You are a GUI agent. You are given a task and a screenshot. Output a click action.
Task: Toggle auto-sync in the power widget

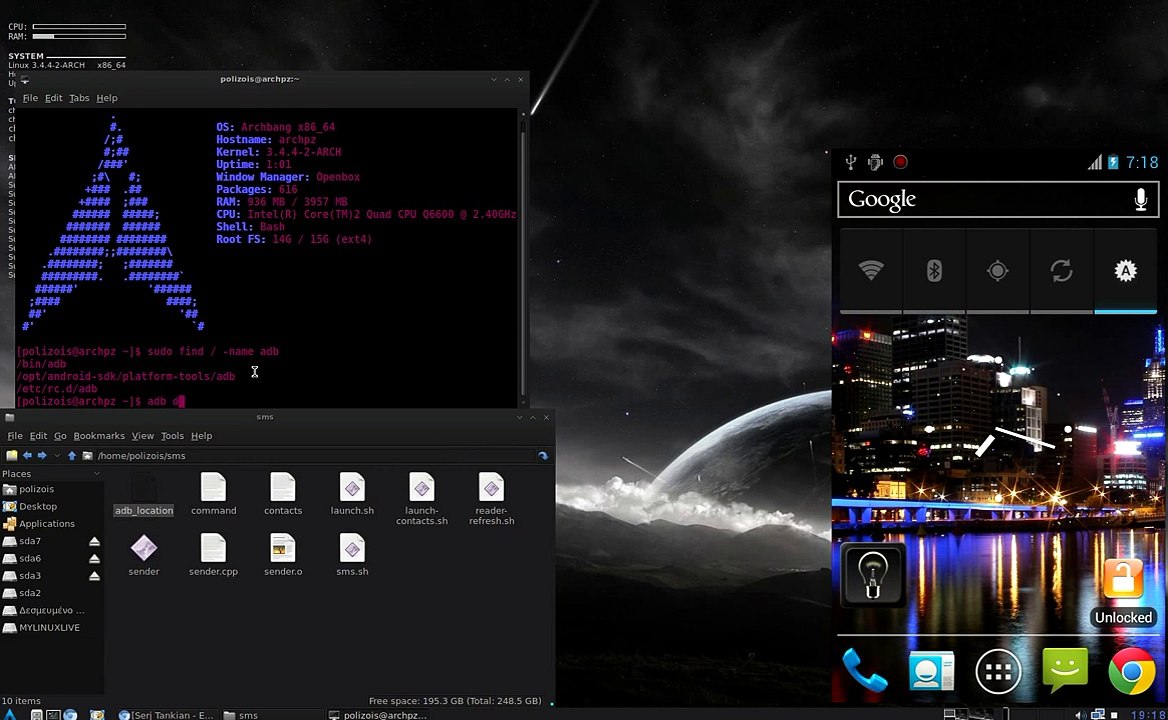coord(1061,270)
